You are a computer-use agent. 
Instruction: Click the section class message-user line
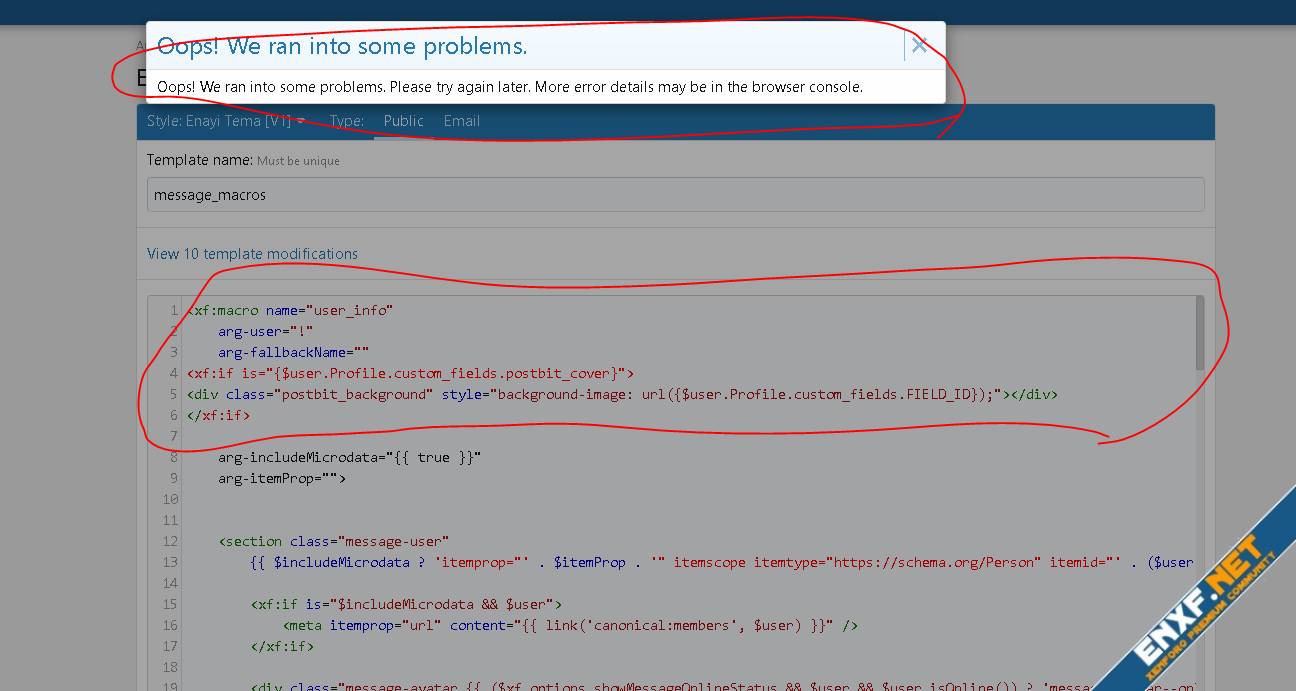pos(334,541)
